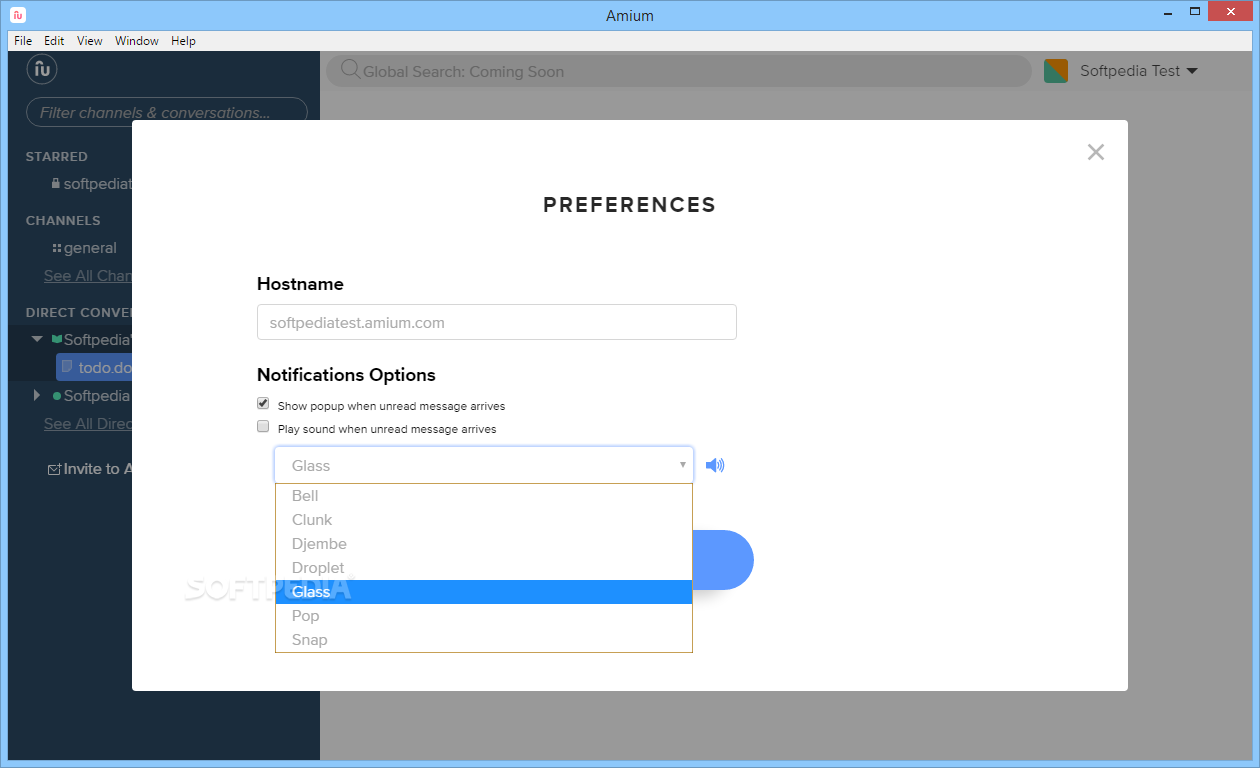This screenshot has width=1260, height=768.
Task: Click the green book icon beside the first Softpedia conversation
Action: click(x=57, y=339)
